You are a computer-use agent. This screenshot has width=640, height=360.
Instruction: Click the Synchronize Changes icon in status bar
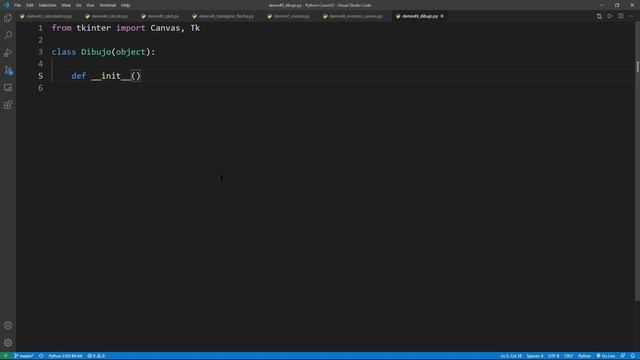[41, 356]
